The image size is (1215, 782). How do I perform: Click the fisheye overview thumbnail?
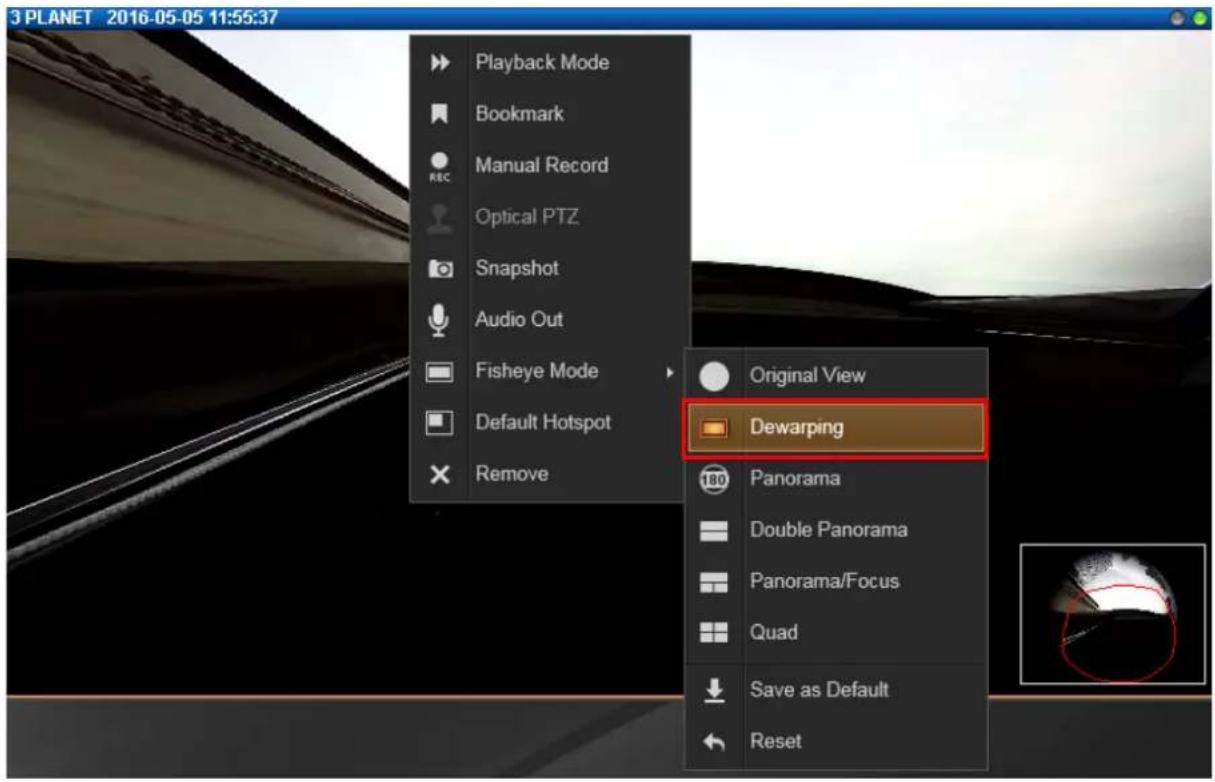(x=1113, y=614)
